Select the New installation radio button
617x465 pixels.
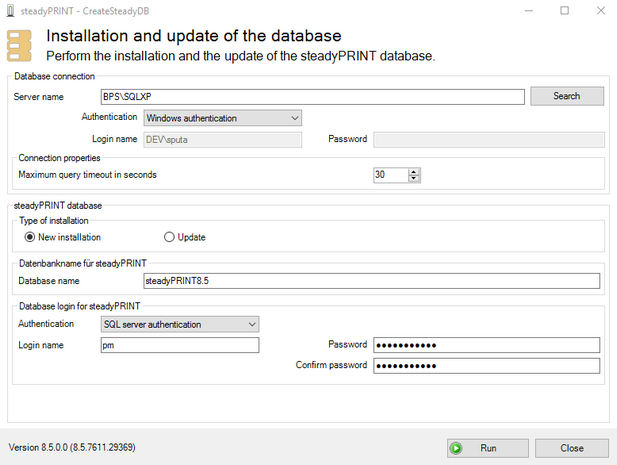pos(30,237)
